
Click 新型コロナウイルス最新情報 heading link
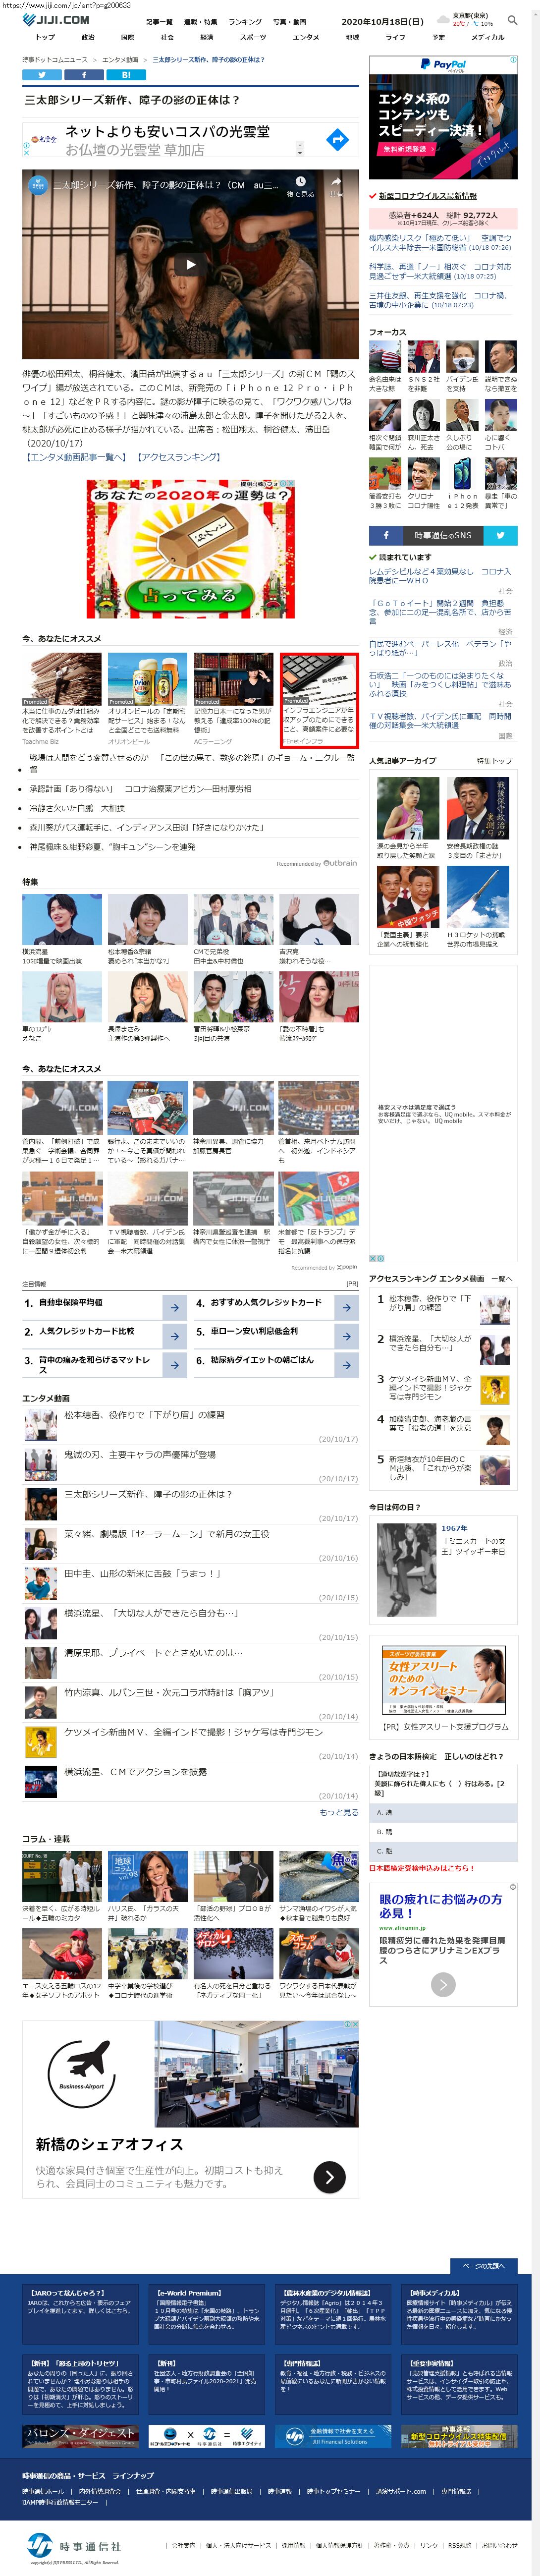(427, 196)
